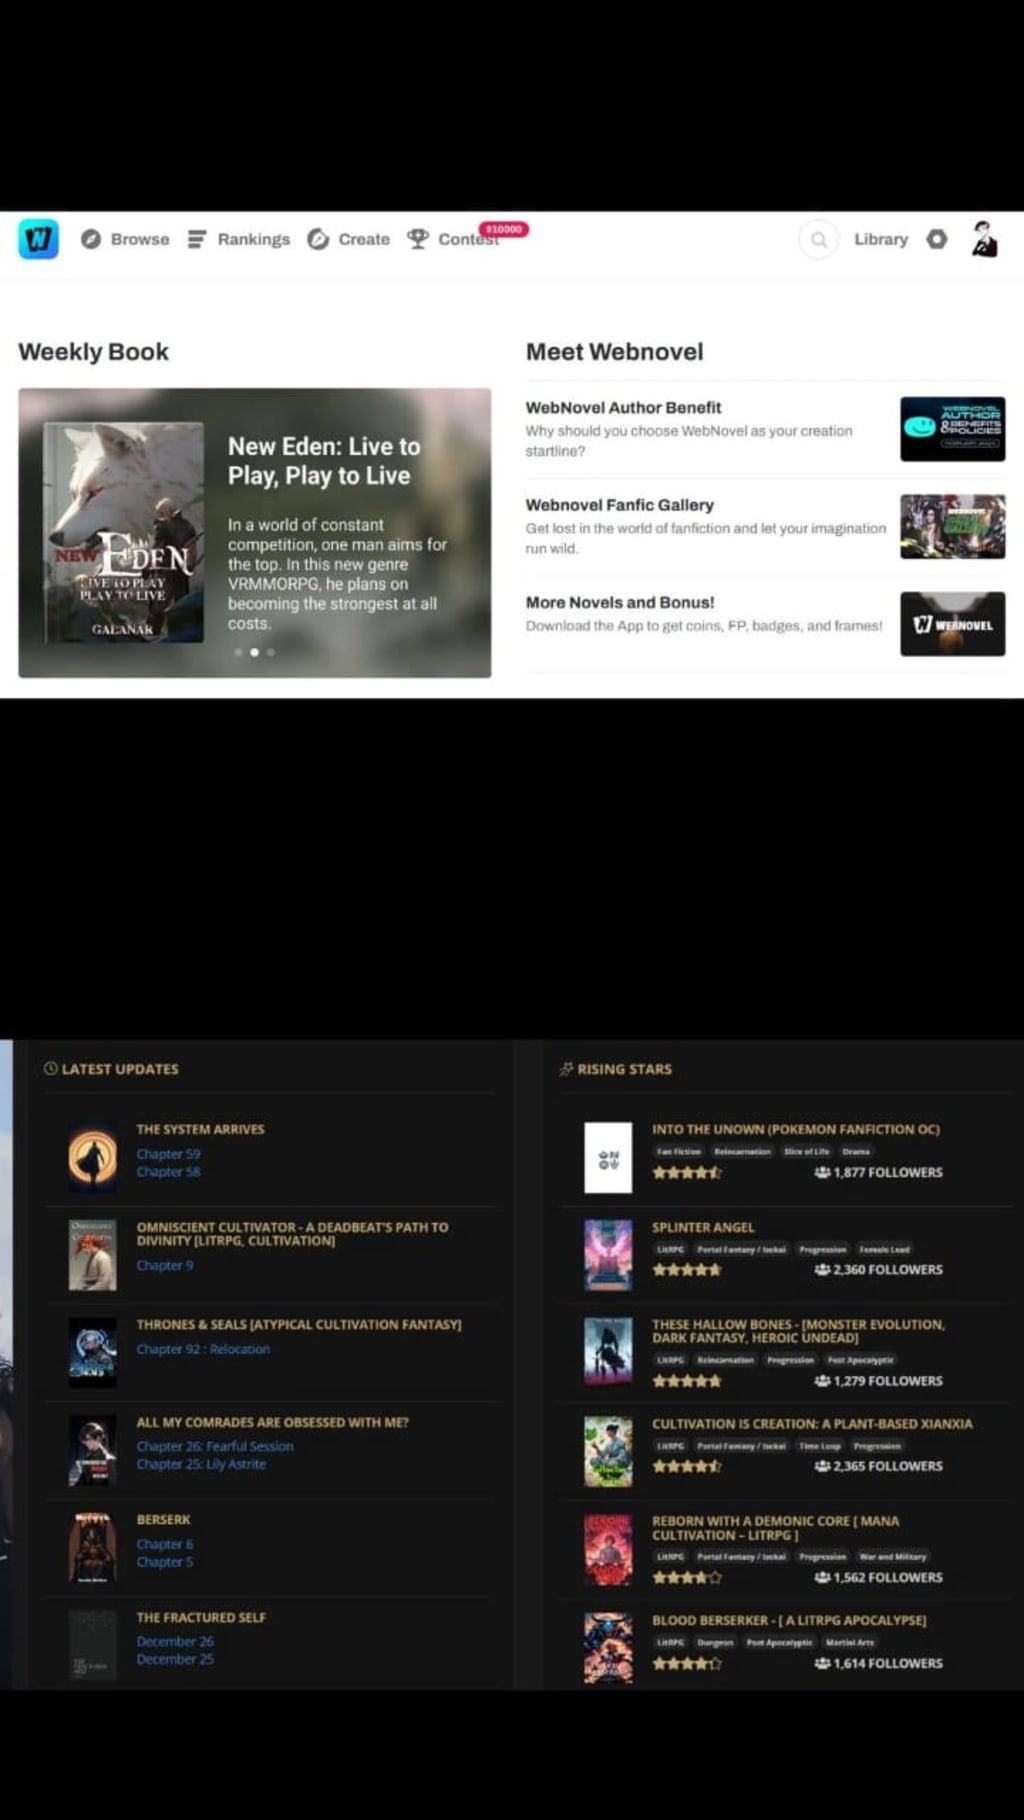Click the Berserk cover thumbnail
This screenshot has height=1820, width=1024.
coord(92,1547)
